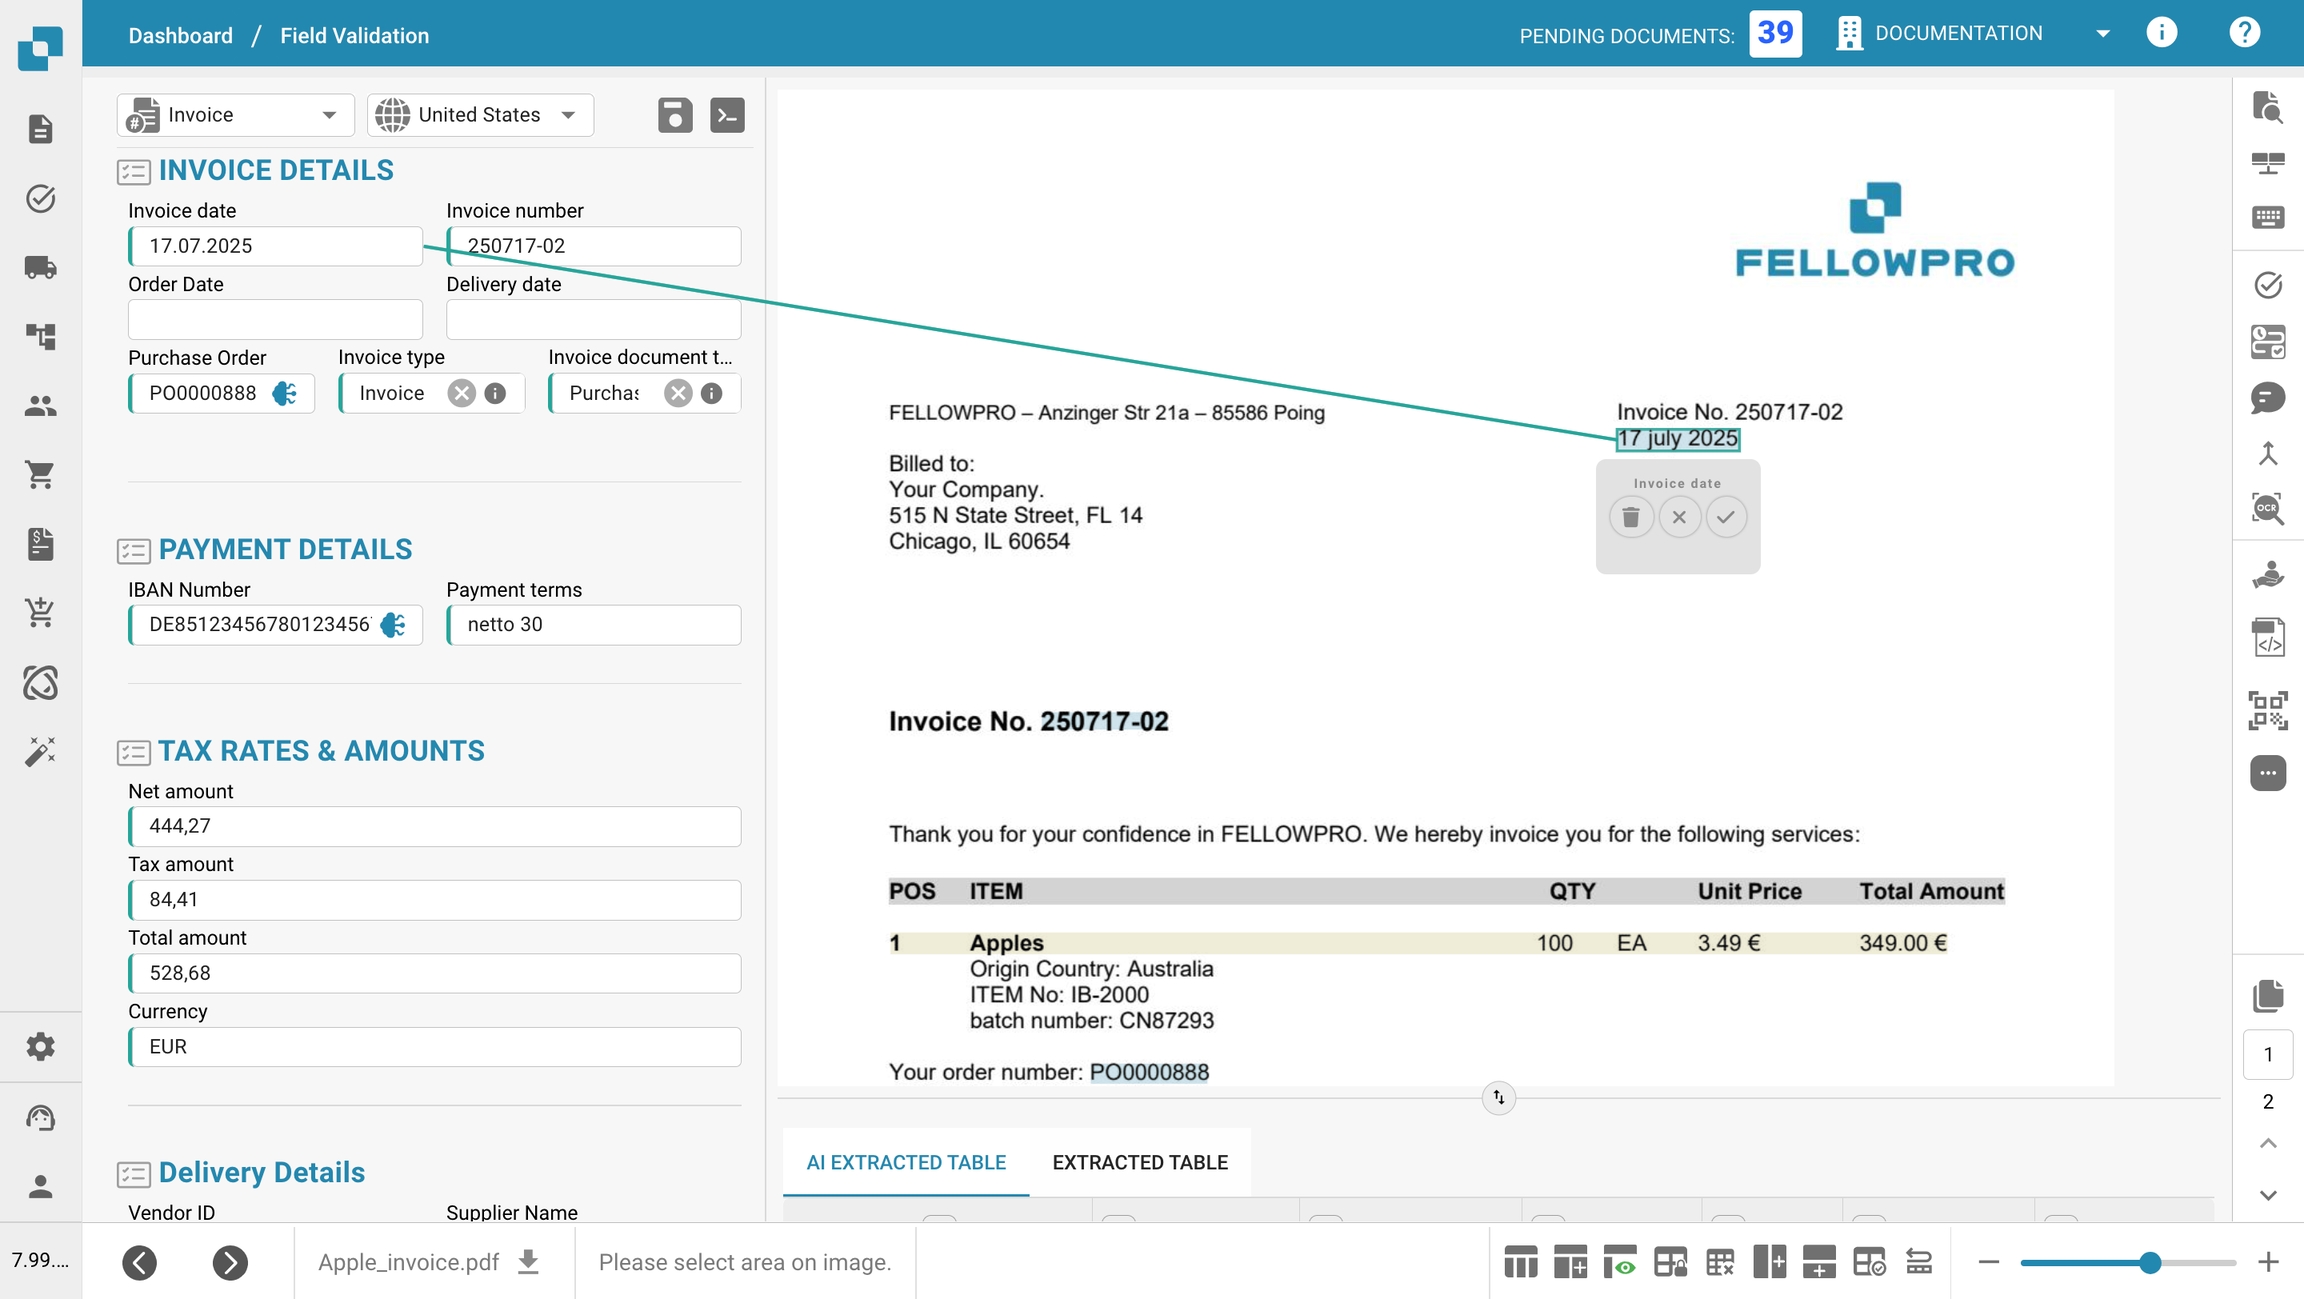2304x1299 pixels.
Task: Click the magic wand sidebar icon
Action: click(40, 751)
